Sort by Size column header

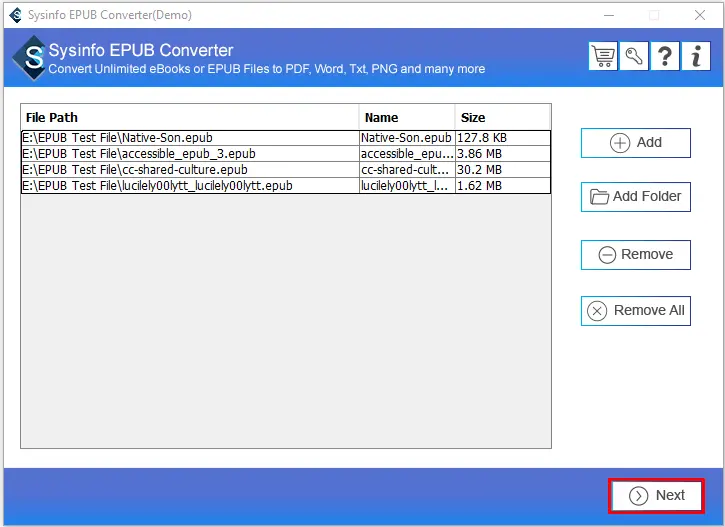click(502, 117)
